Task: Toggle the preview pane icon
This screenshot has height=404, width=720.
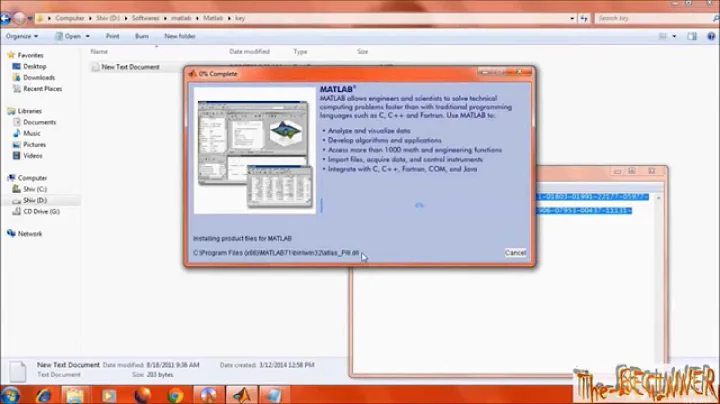Action: pos(692,36)
